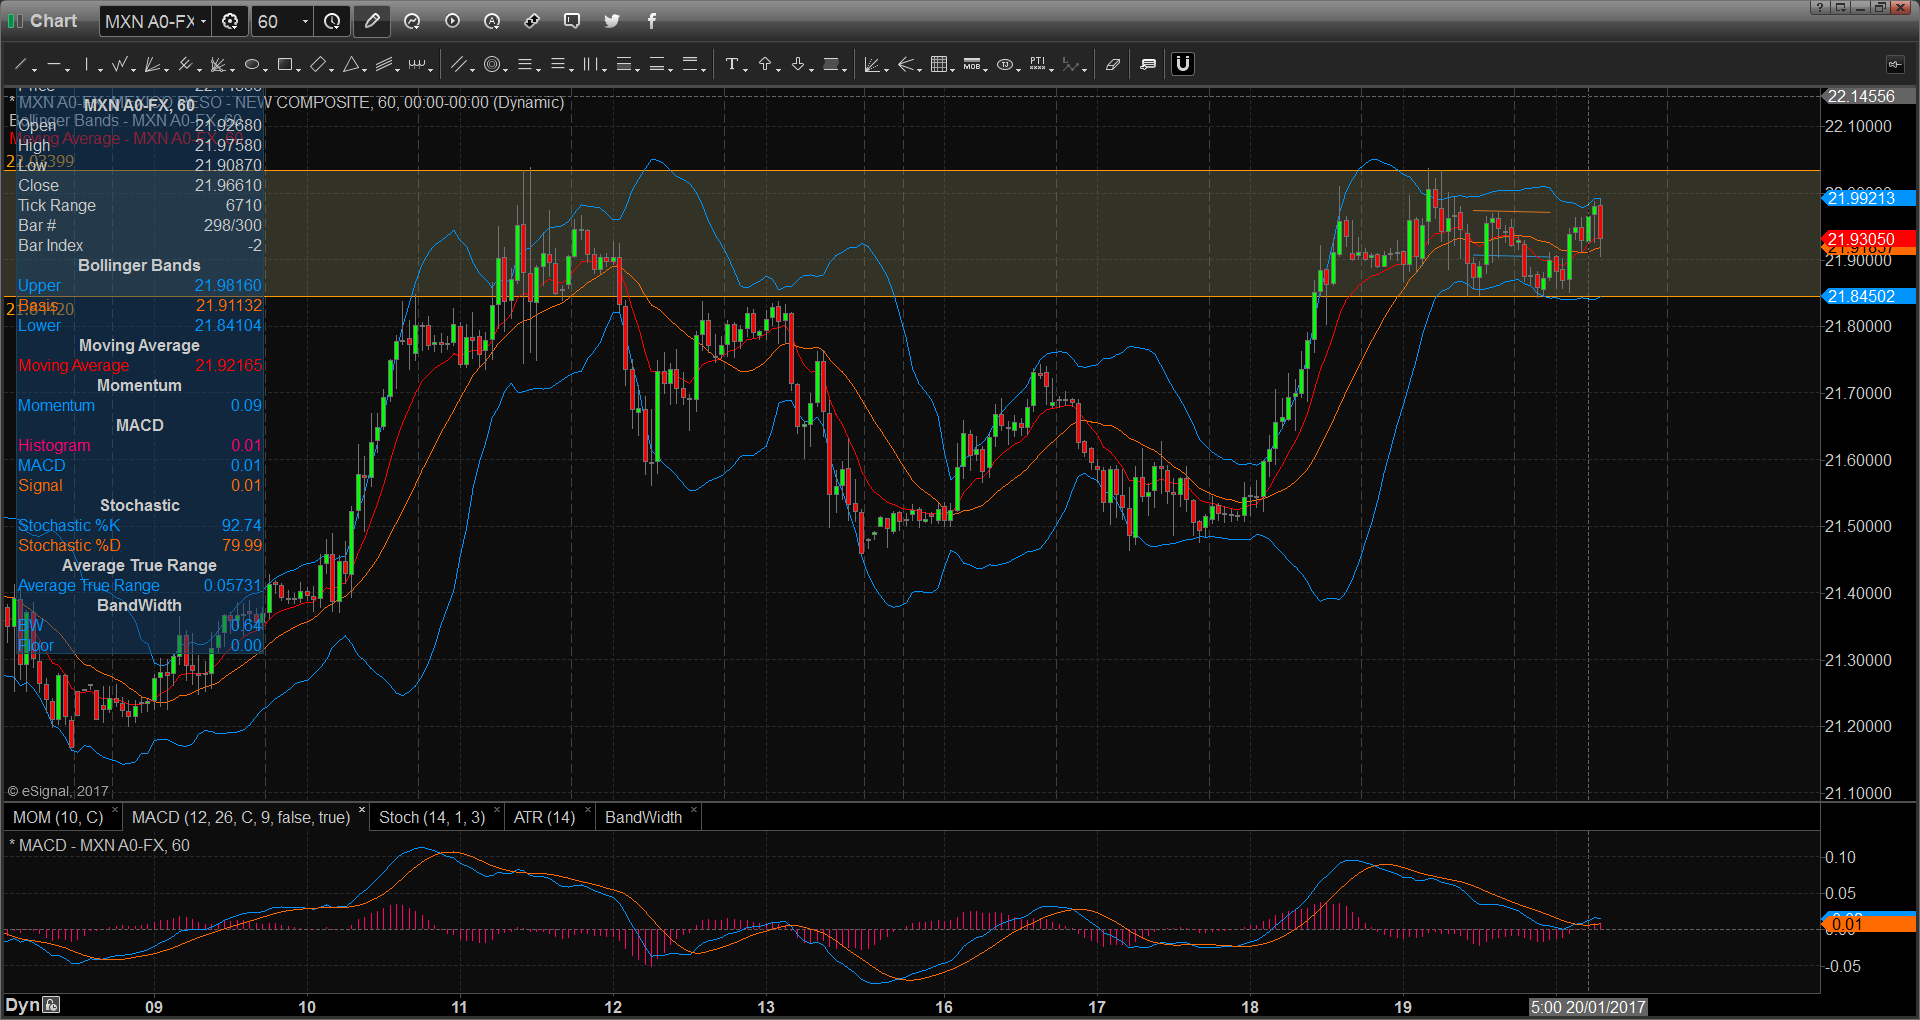The height and width of the screenshot is (1020, 1920).
Task: Expand Fibonacci circles dropdown arrow
Action: coord(505,69)
